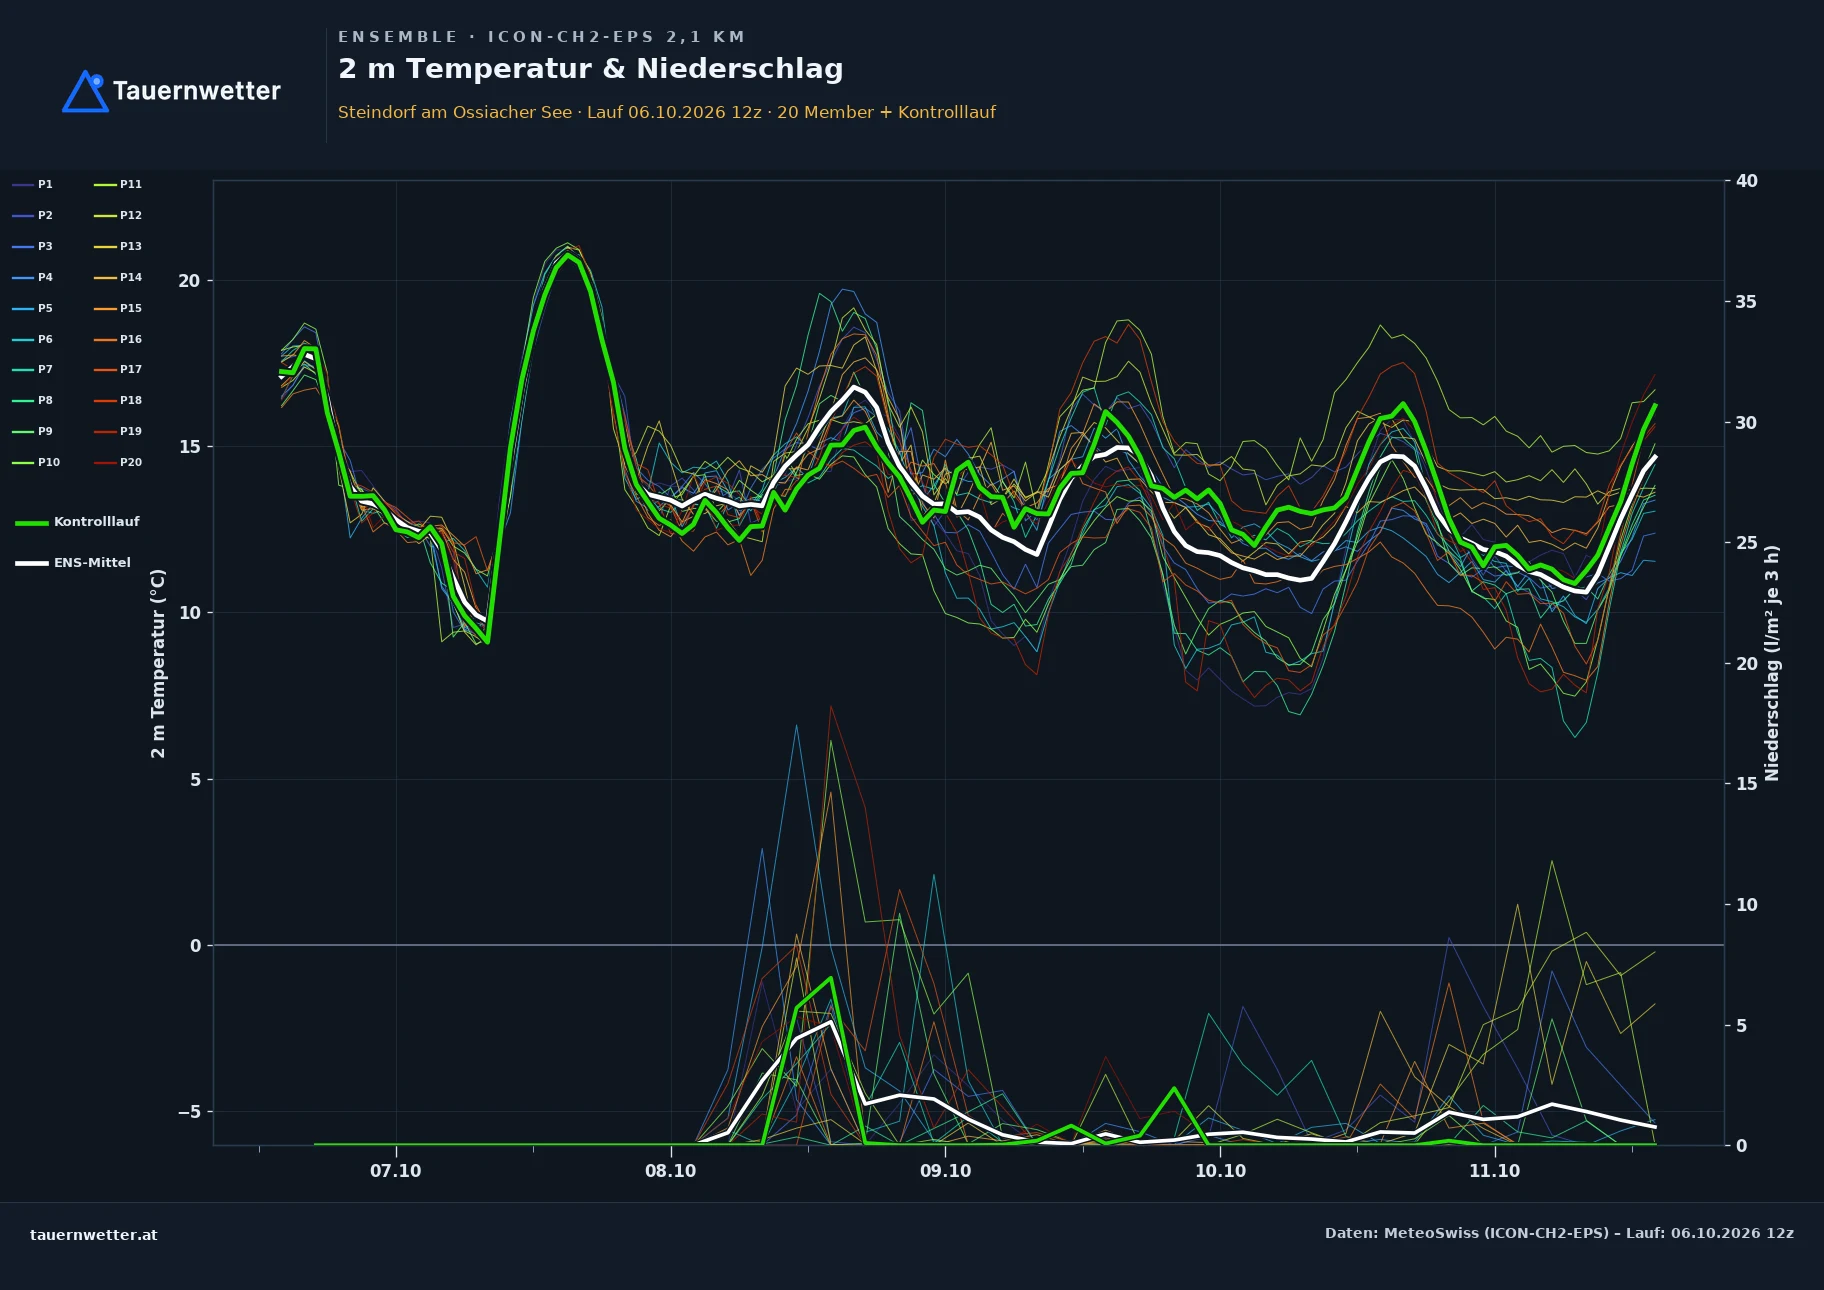Screen dimensions: 1824x1290
Task: Select the "11.10" date label
Action: point(1495,1171)
